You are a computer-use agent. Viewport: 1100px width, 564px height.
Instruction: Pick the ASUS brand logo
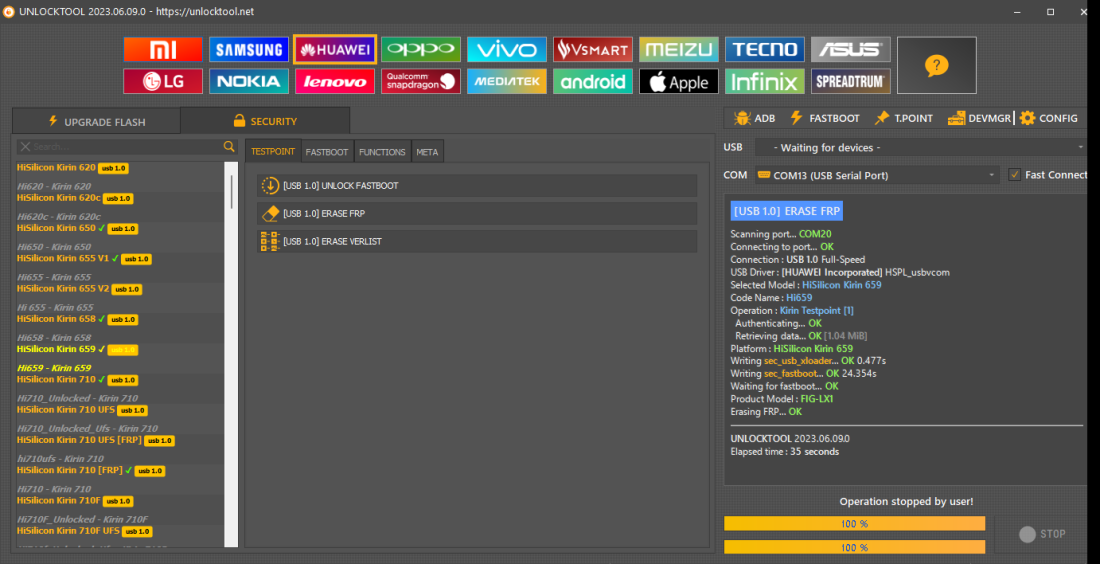(851, 49)
